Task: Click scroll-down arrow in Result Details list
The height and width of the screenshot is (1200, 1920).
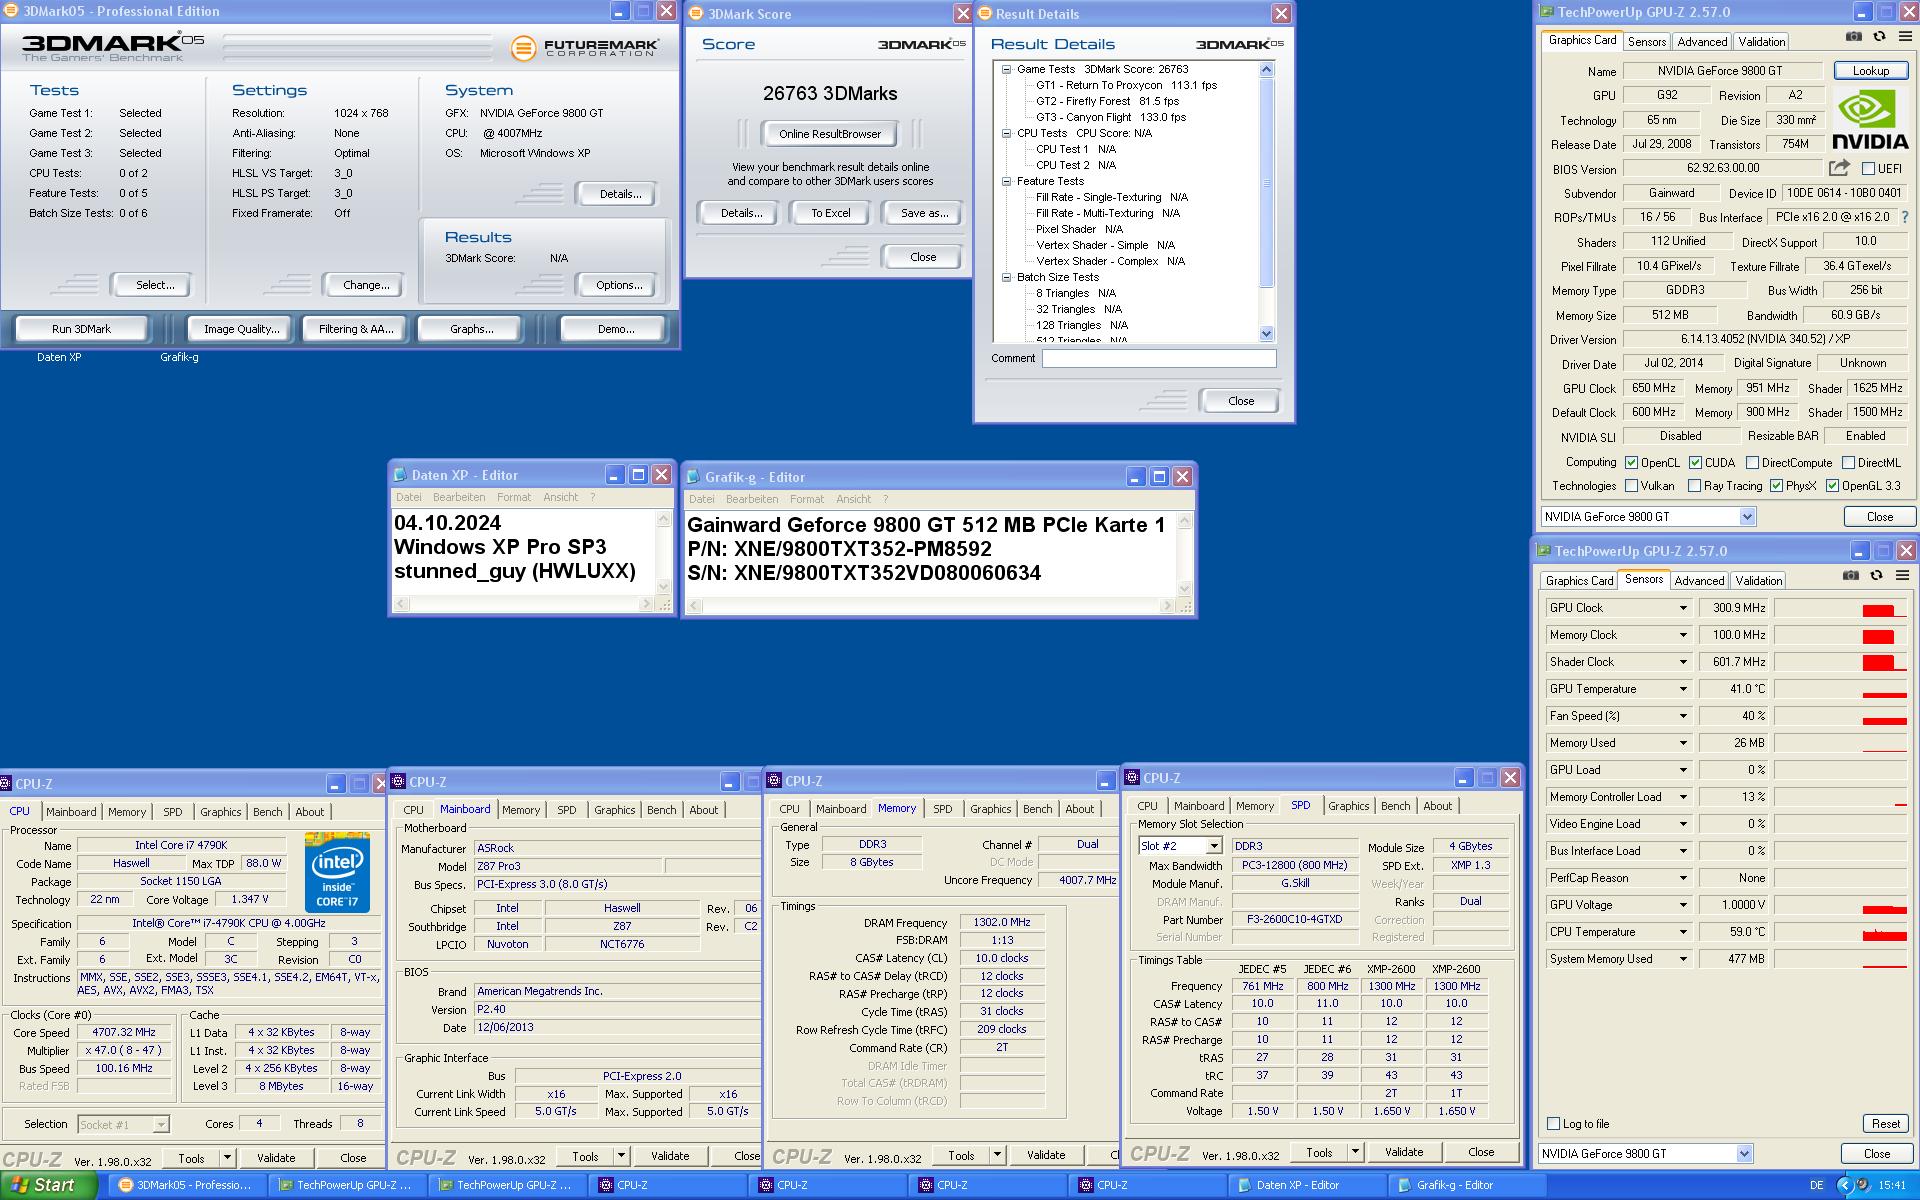Action: 1267,334
